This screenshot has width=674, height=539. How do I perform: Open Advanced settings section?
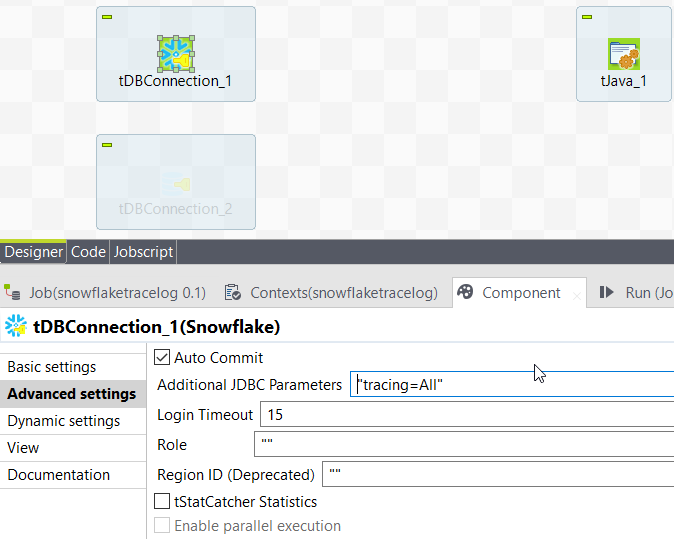(x=73, y=394)
